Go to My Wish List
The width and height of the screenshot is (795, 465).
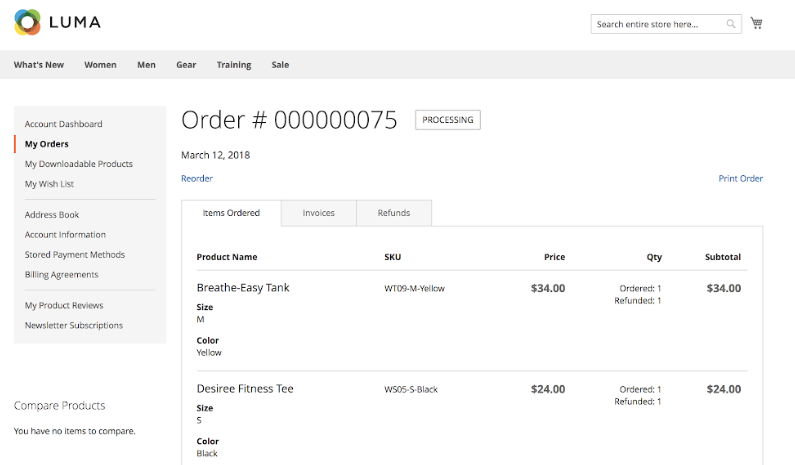[49, 184]
